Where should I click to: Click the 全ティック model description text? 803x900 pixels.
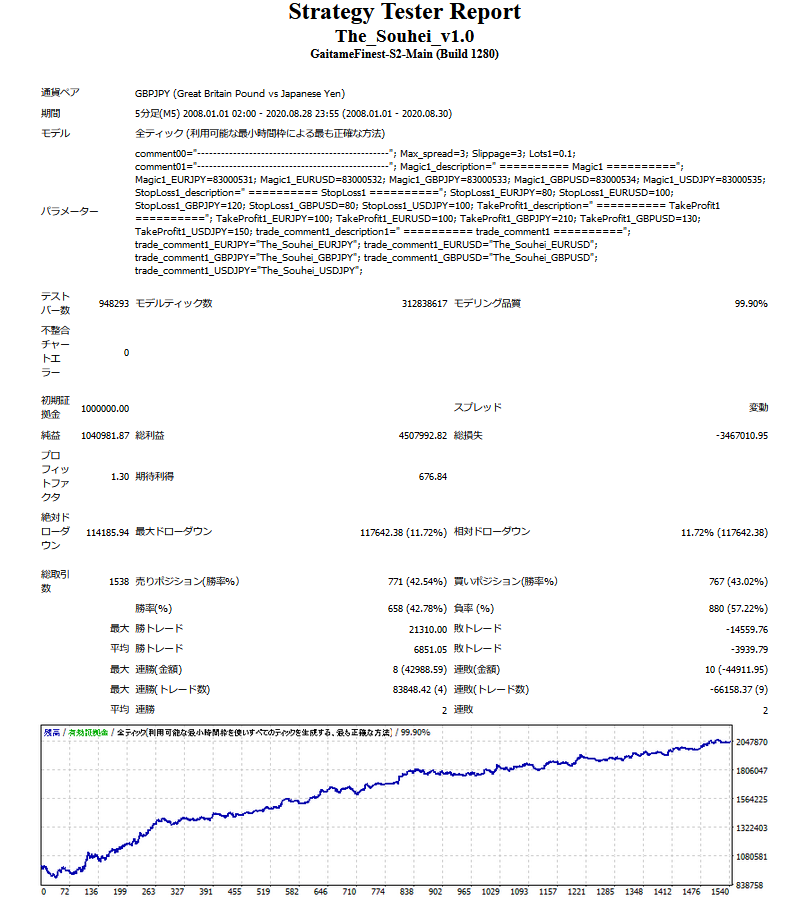[x=260, y=134]
